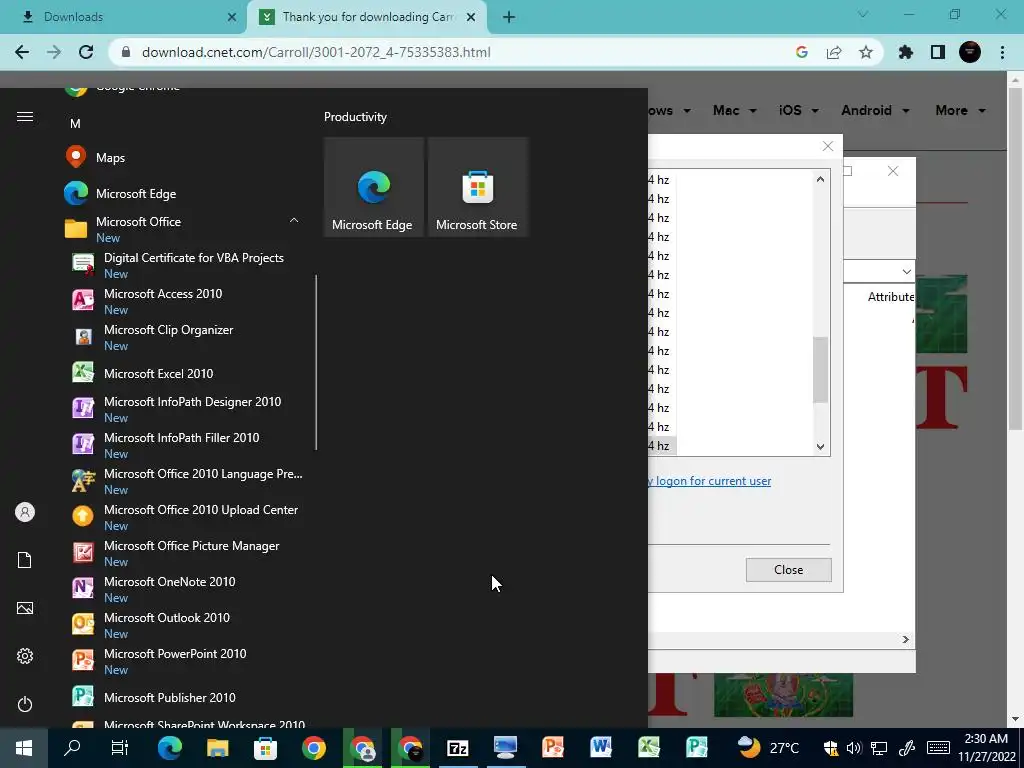Viewport: 1024px width, 768px height.
Task: Share this page from address bar
Action: coord(834,52)
